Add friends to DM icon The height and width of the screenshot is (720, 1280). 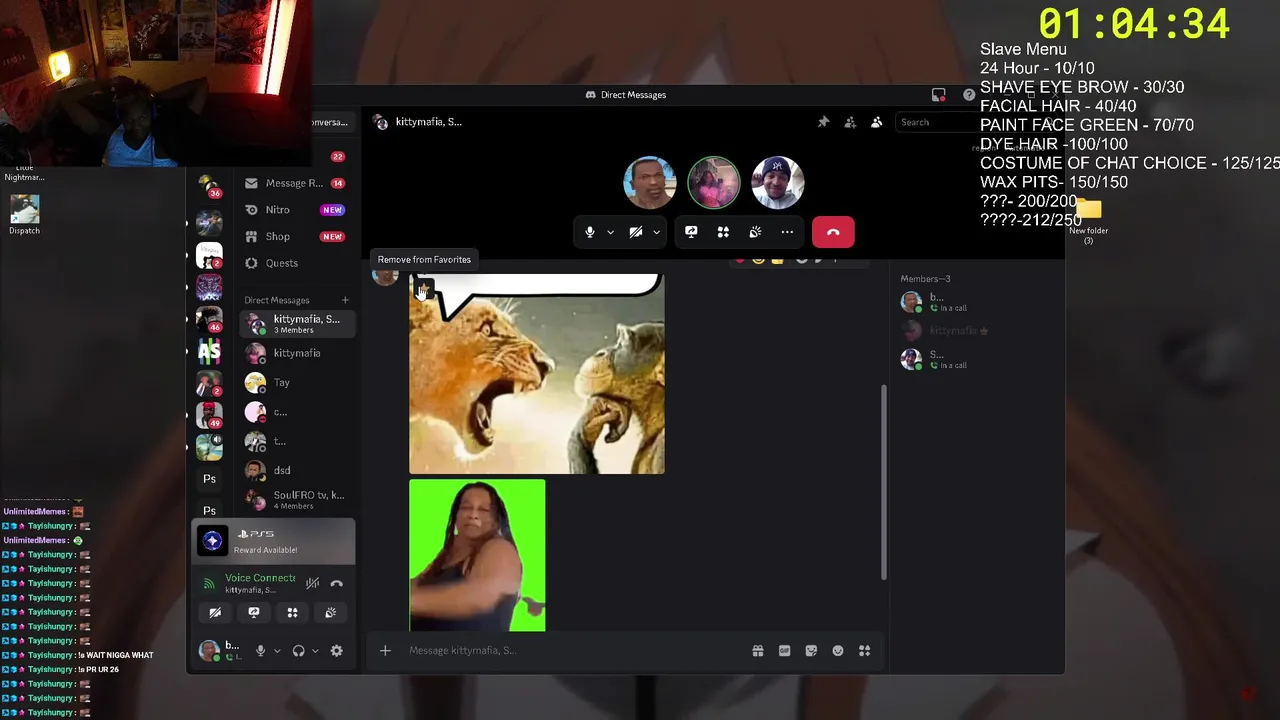850,122
